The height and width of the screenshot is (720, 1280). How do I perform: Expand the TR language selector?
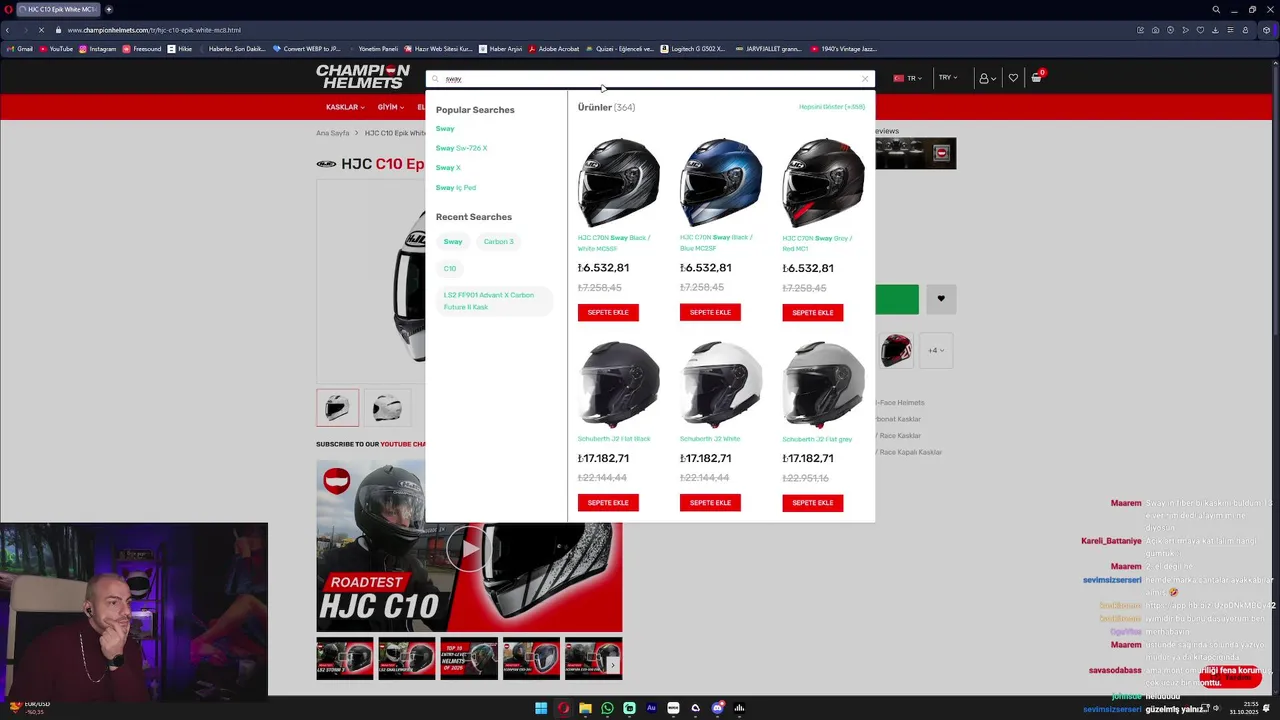(910, 78)
